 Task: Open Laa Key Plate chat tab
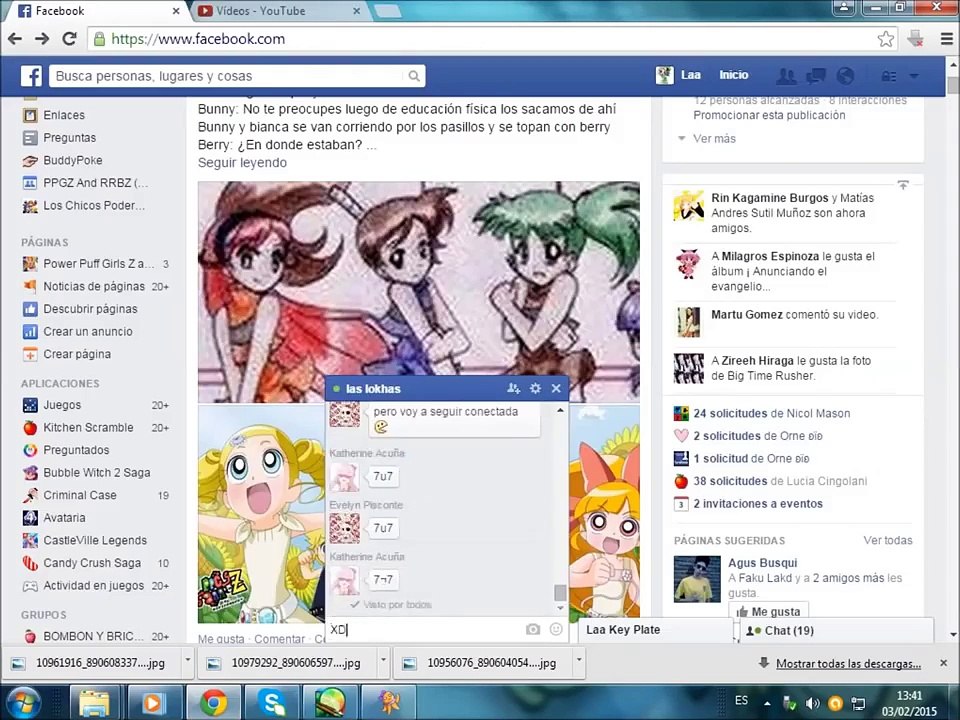[655, 630]
